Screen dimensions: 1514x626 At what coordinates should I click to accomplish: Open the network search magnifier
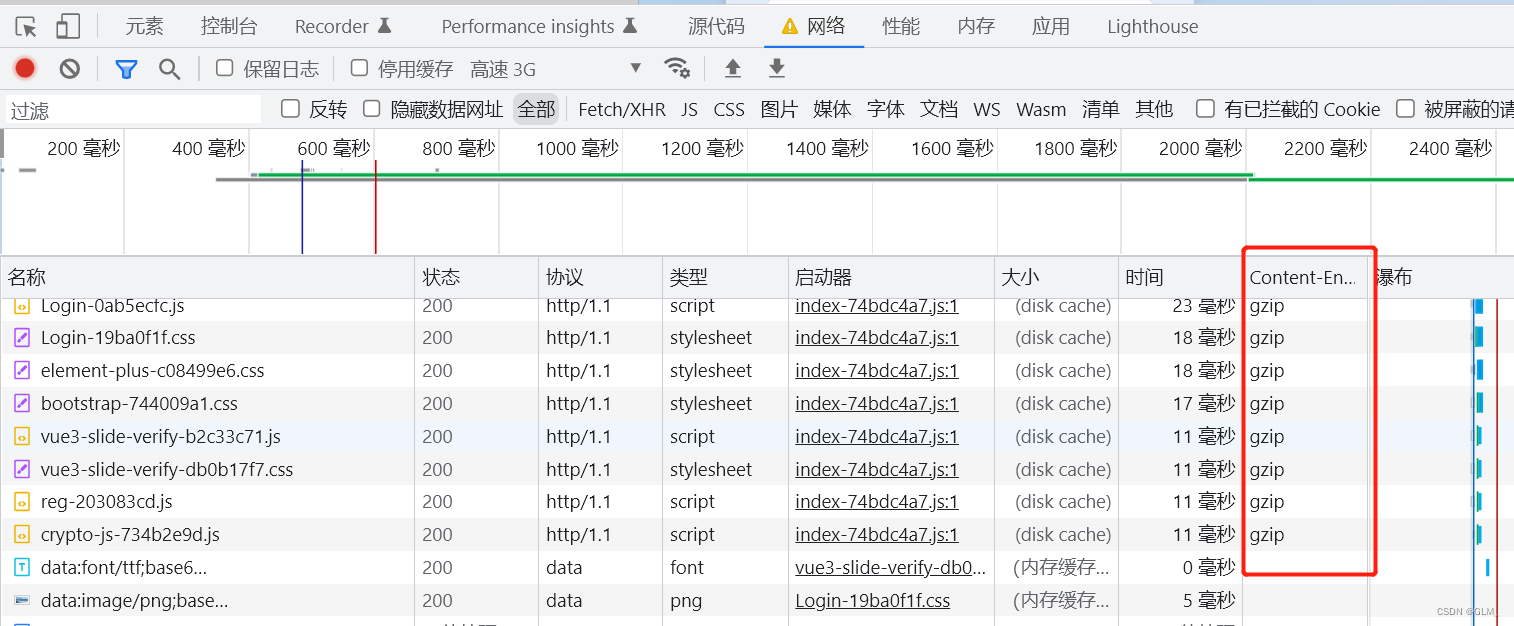click(170, 69)
